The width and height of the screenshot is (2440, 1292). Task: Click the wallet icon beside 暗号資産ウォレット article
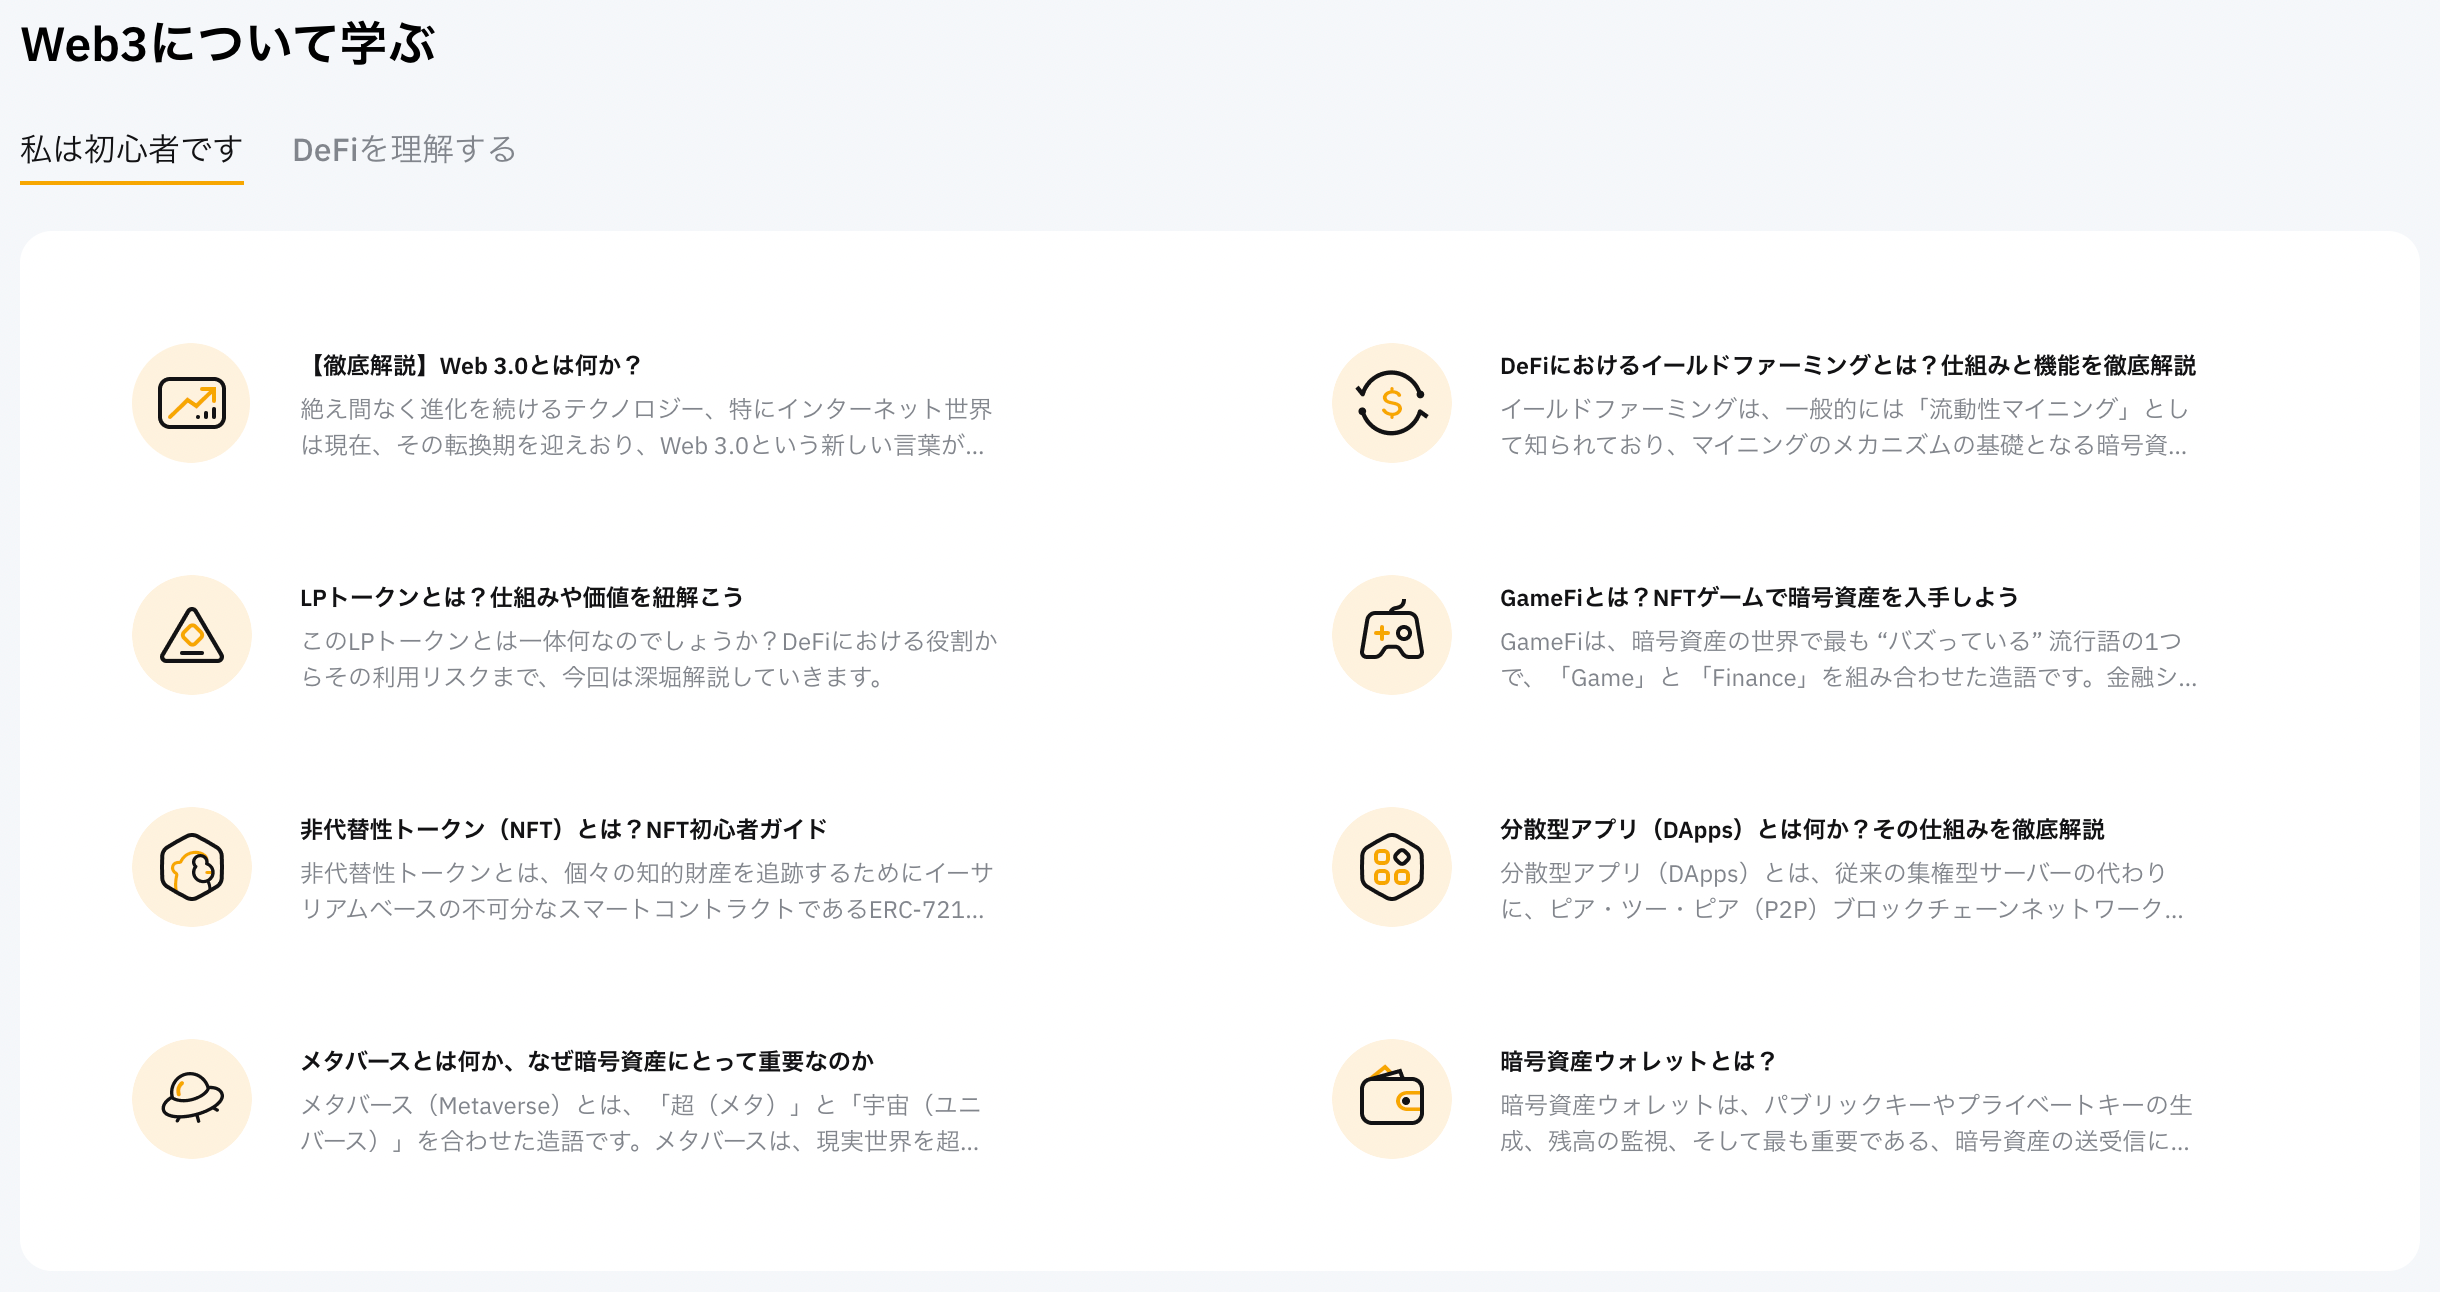(x=1392, y=1100)
